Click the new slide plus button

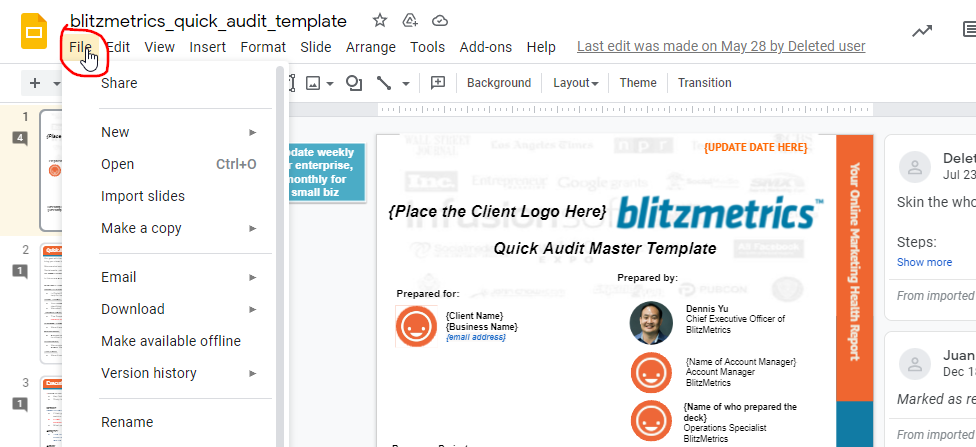35,83
